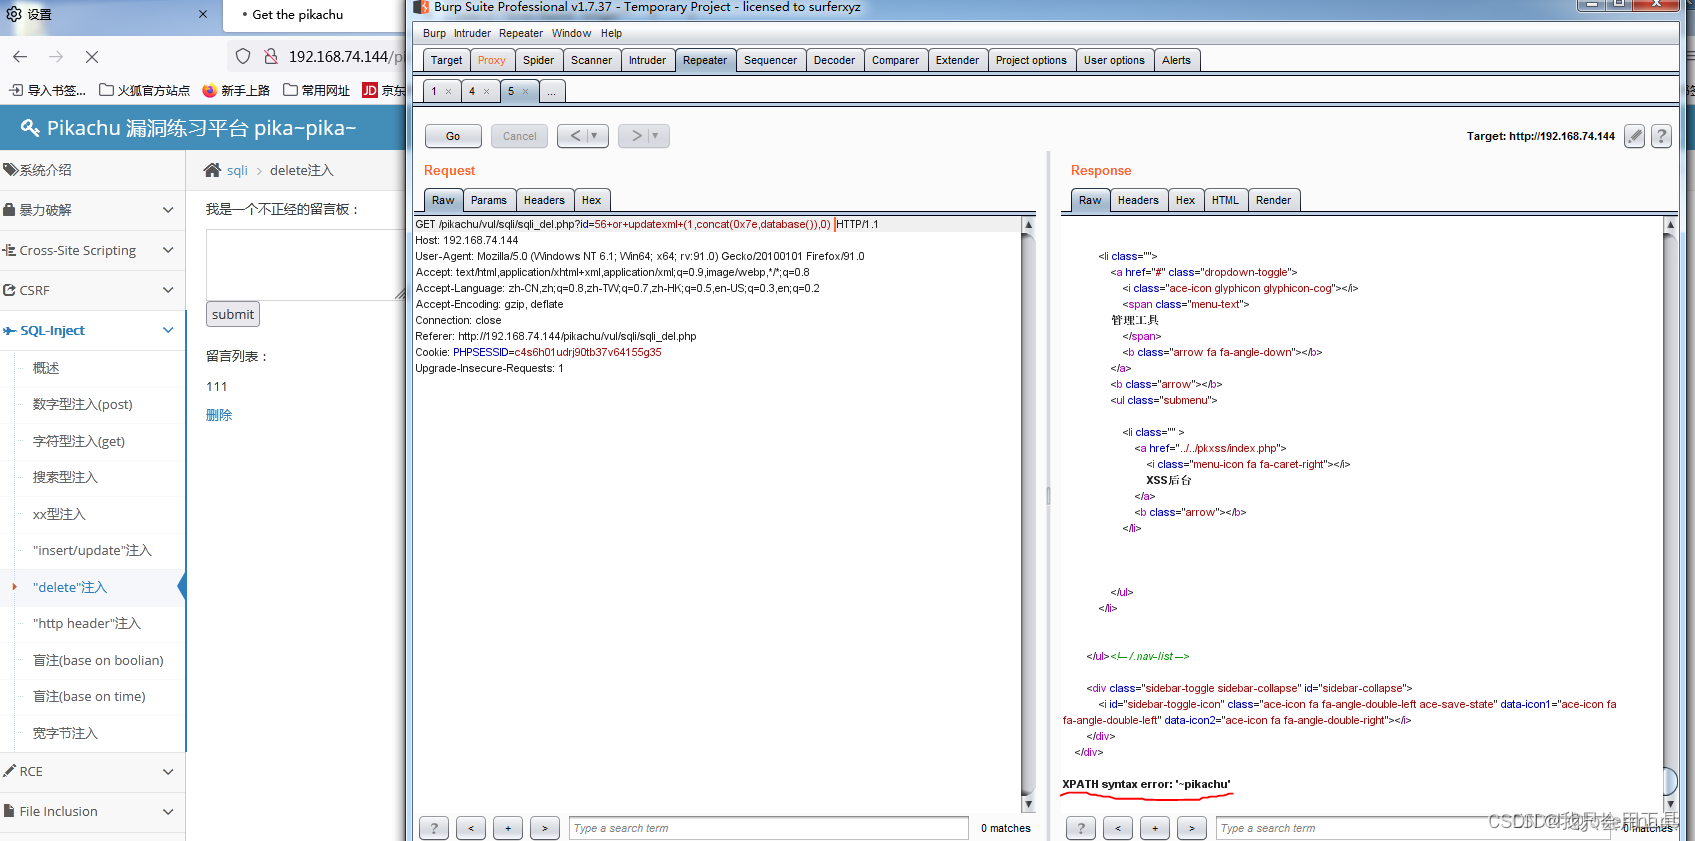Open the "http header" injection page

coord(87,623)
